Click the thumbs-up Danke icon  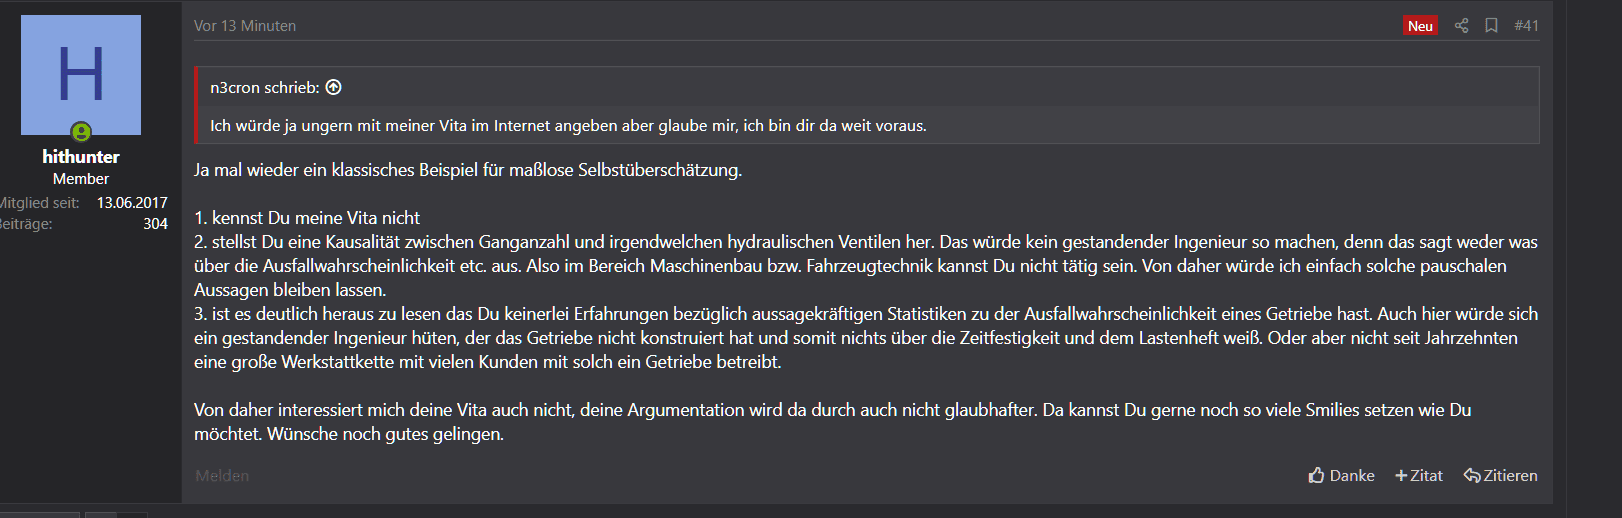1316,475
